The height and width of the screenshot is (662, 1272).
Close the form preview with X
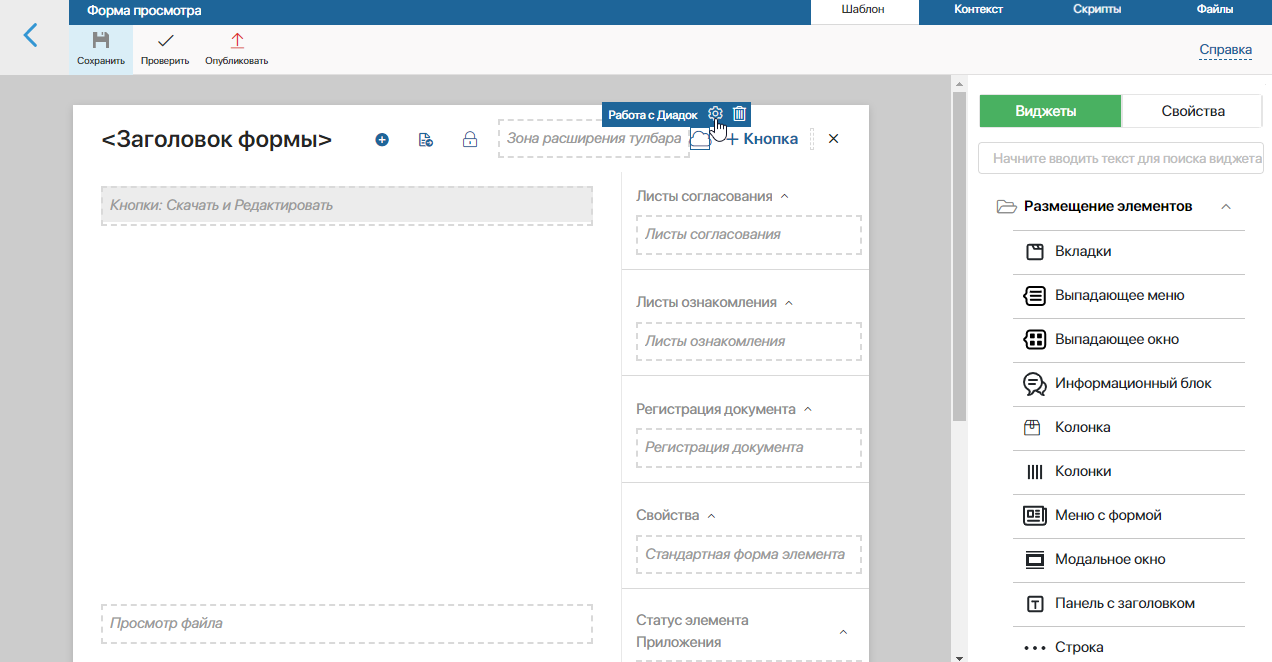pyautogui.click(x=833, y=139)
